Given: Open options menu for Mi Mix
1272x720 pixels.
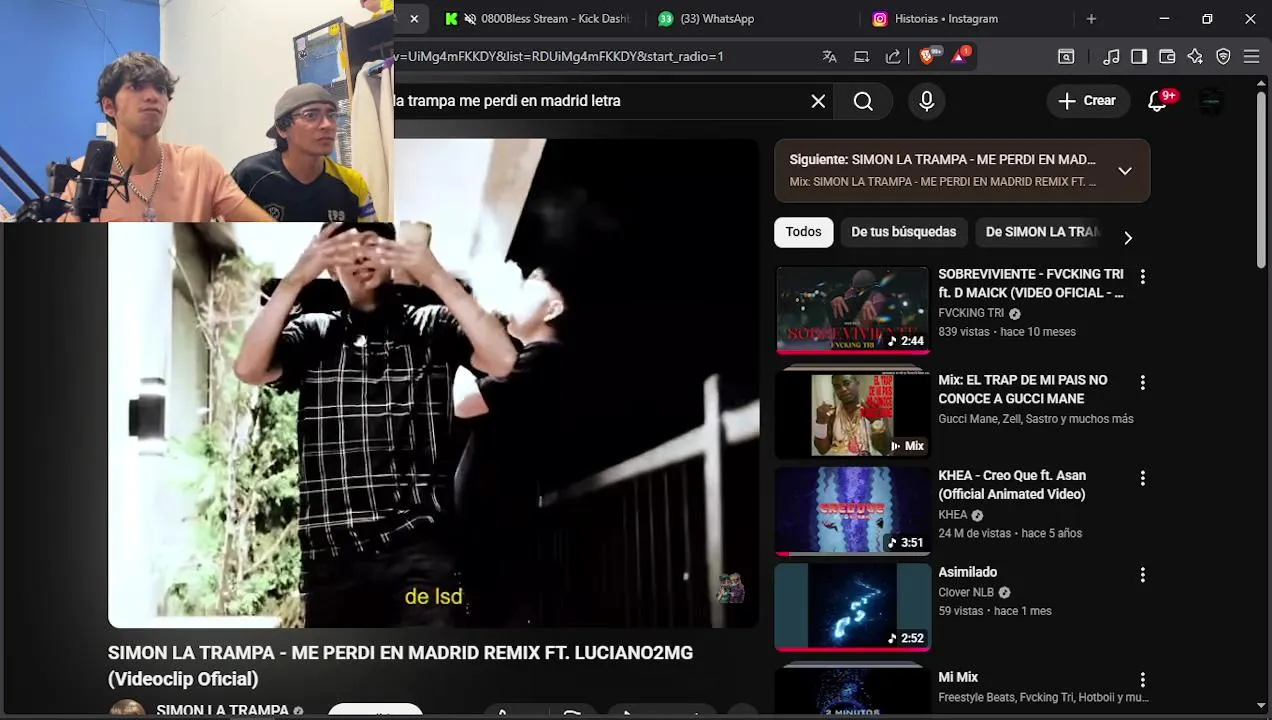Looking at the screenshot, I should pyautogui.click(x=1143, y=681).
